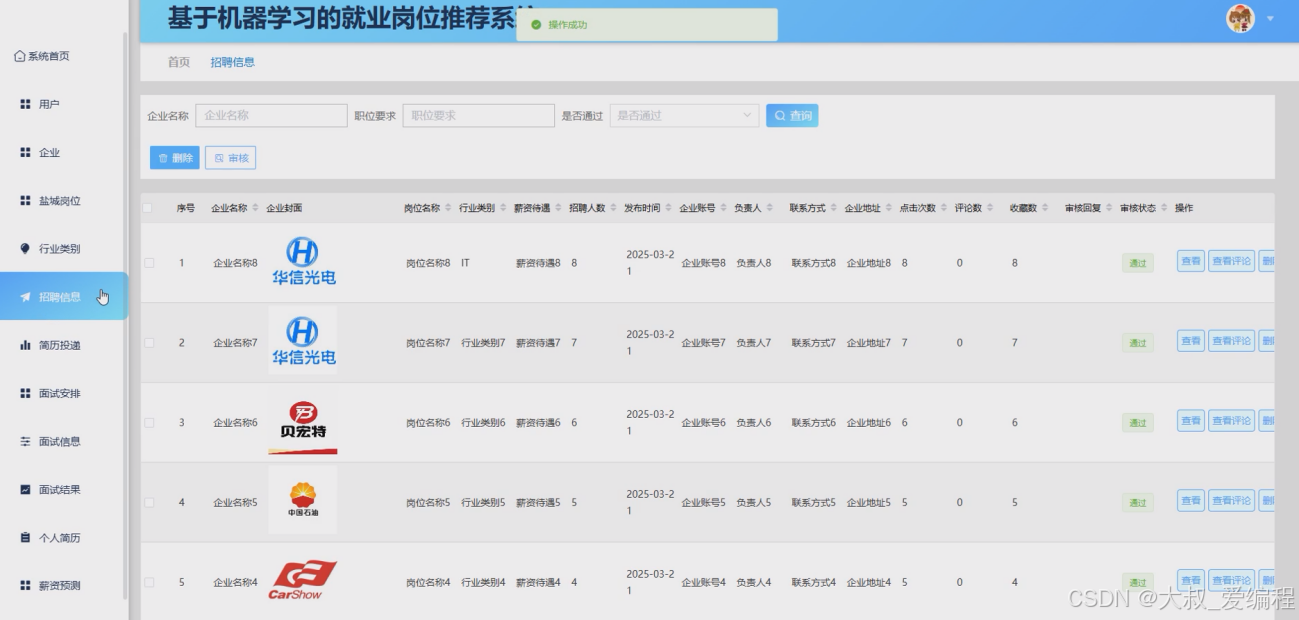Click the 联系方式6 cell
1299x620 pixels.
coord(814,423)
